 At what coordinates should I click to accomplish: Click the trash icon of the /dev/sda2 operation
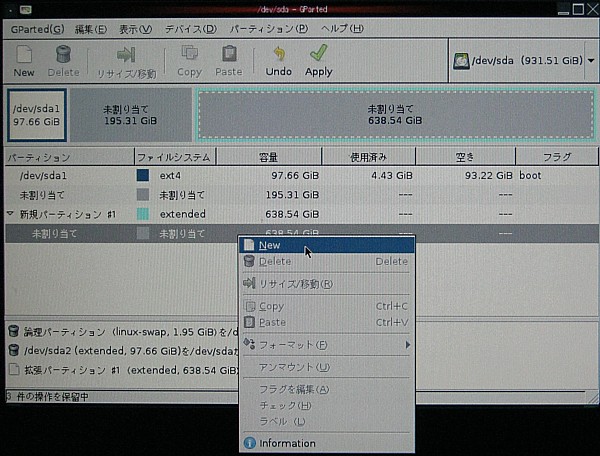(14, 350)
